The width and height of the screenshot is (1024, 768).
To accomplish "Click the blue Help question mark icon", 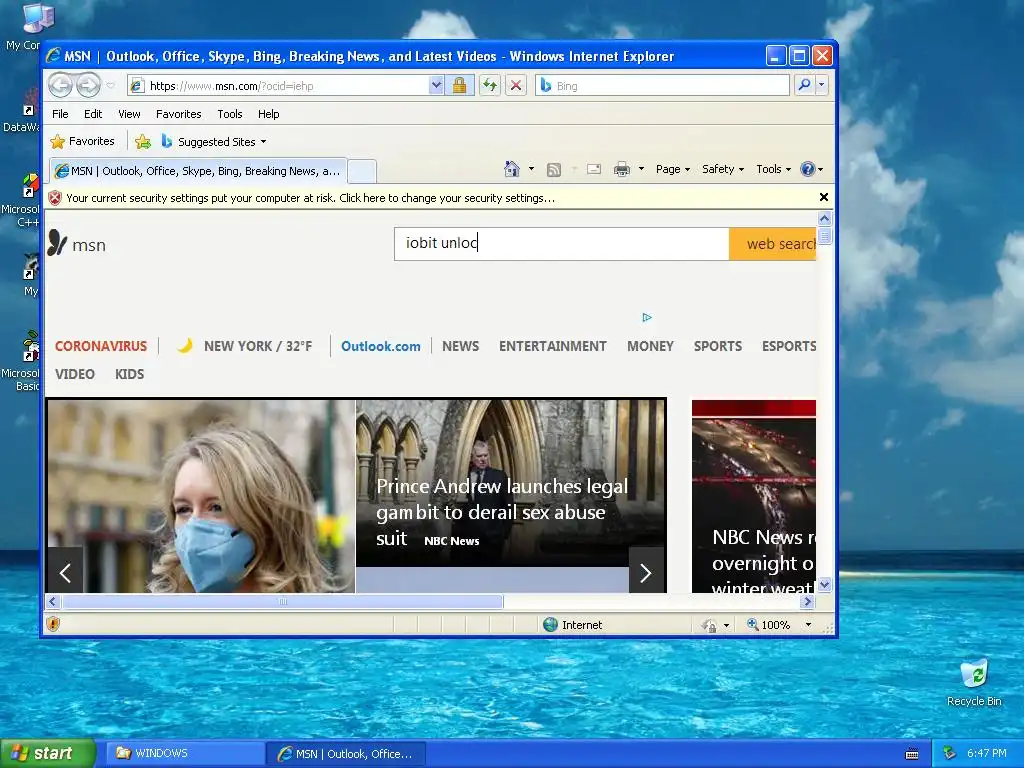I will (x=808, y=169).
